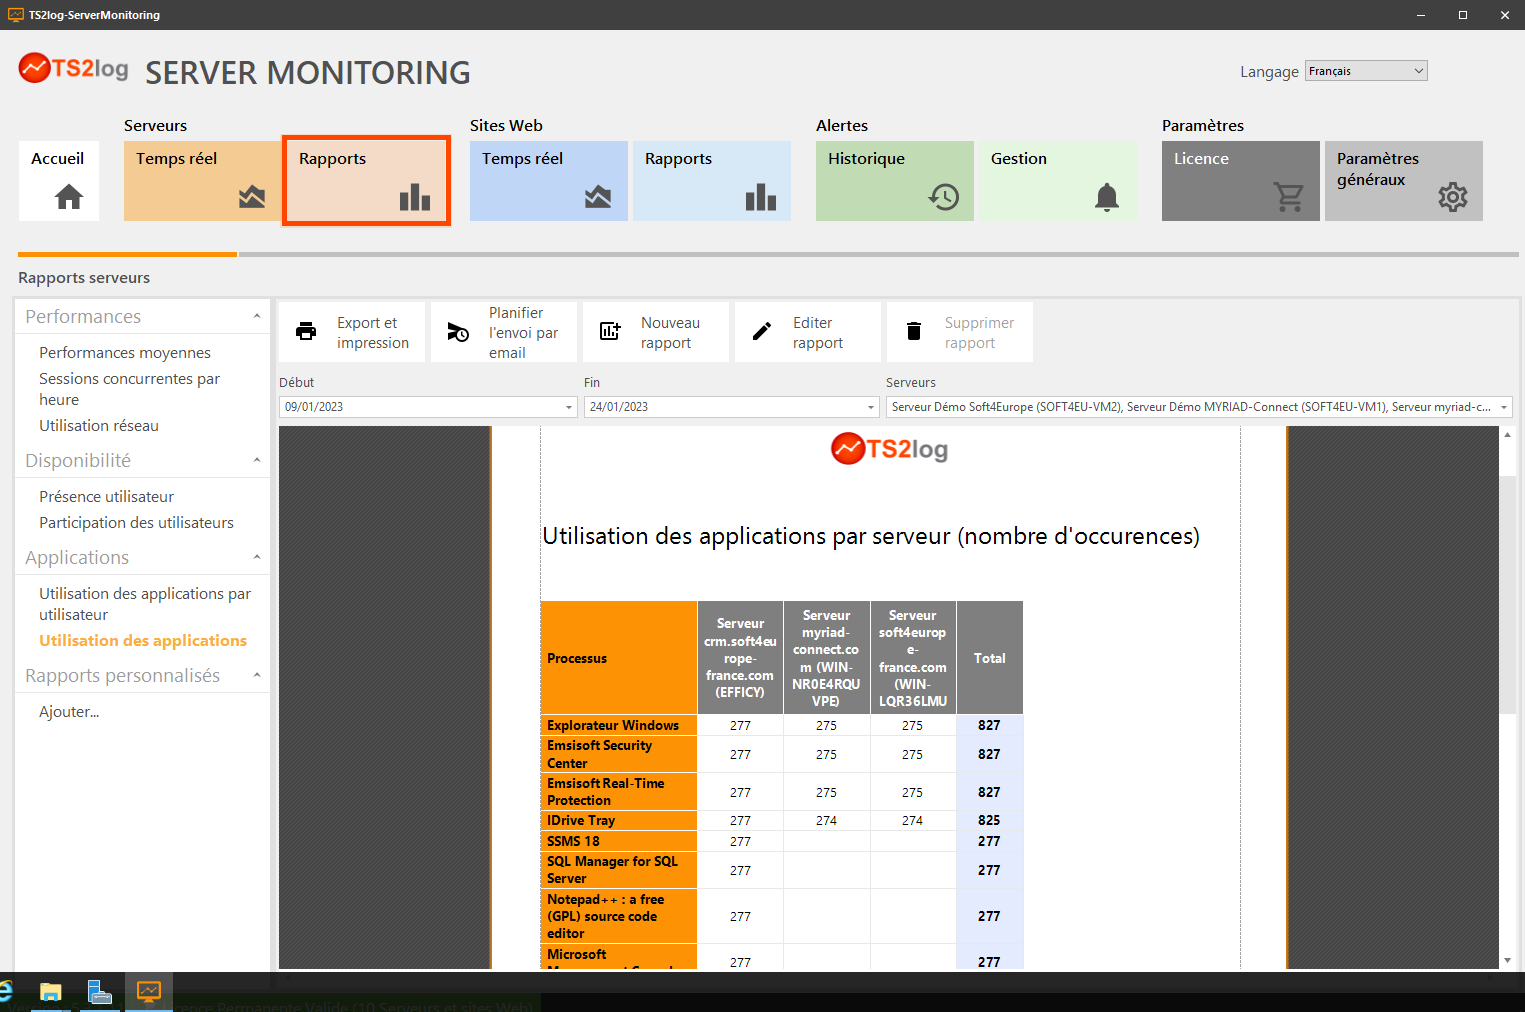Click the TS2log logo in the header

pyautogui.click(x=74, y=69)
